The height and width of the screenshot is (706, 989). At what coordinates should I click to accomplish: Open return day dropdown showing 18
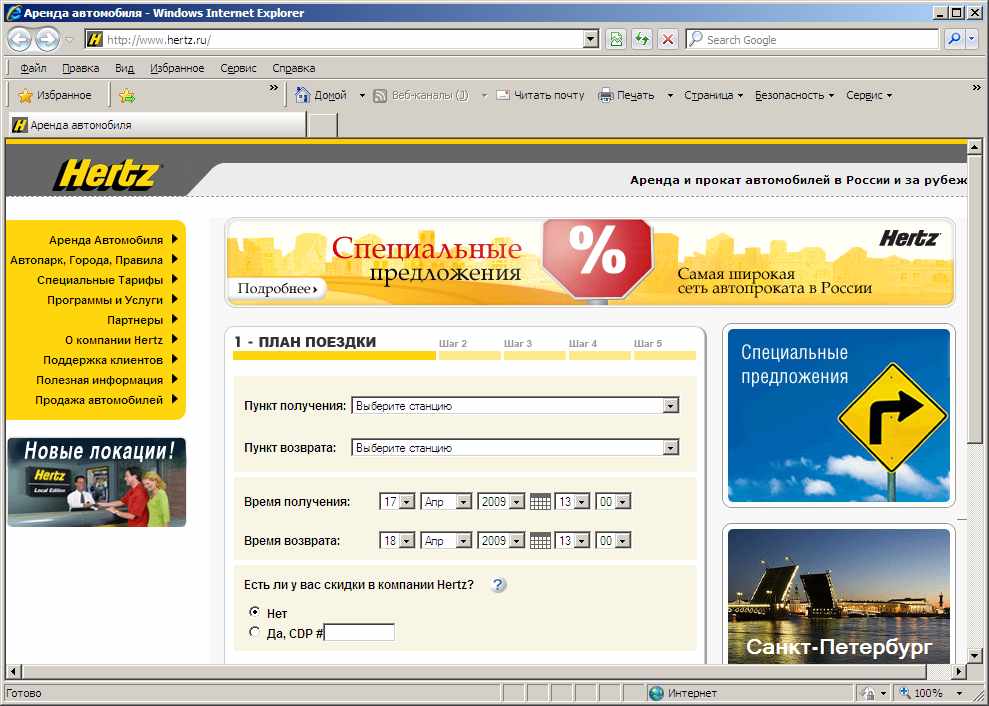coord(397,541)
